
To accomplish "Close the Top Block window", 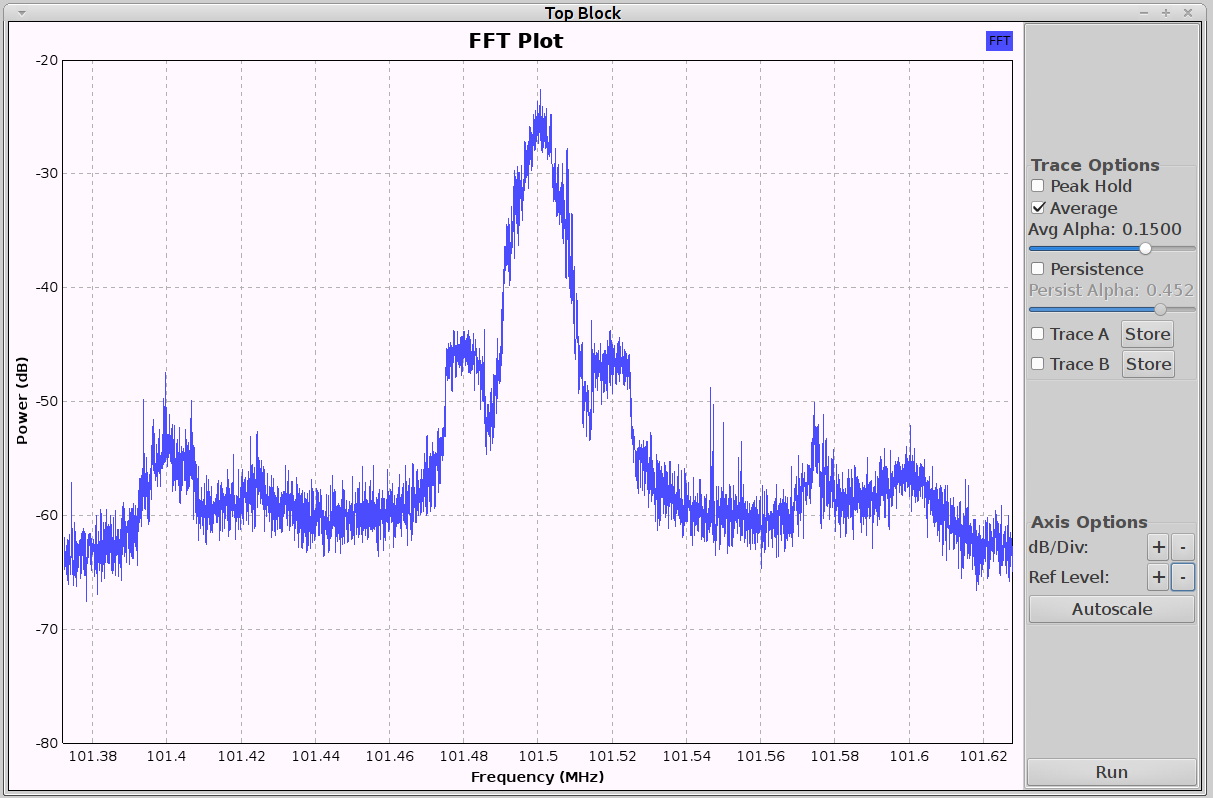I will pos(1188,12).
